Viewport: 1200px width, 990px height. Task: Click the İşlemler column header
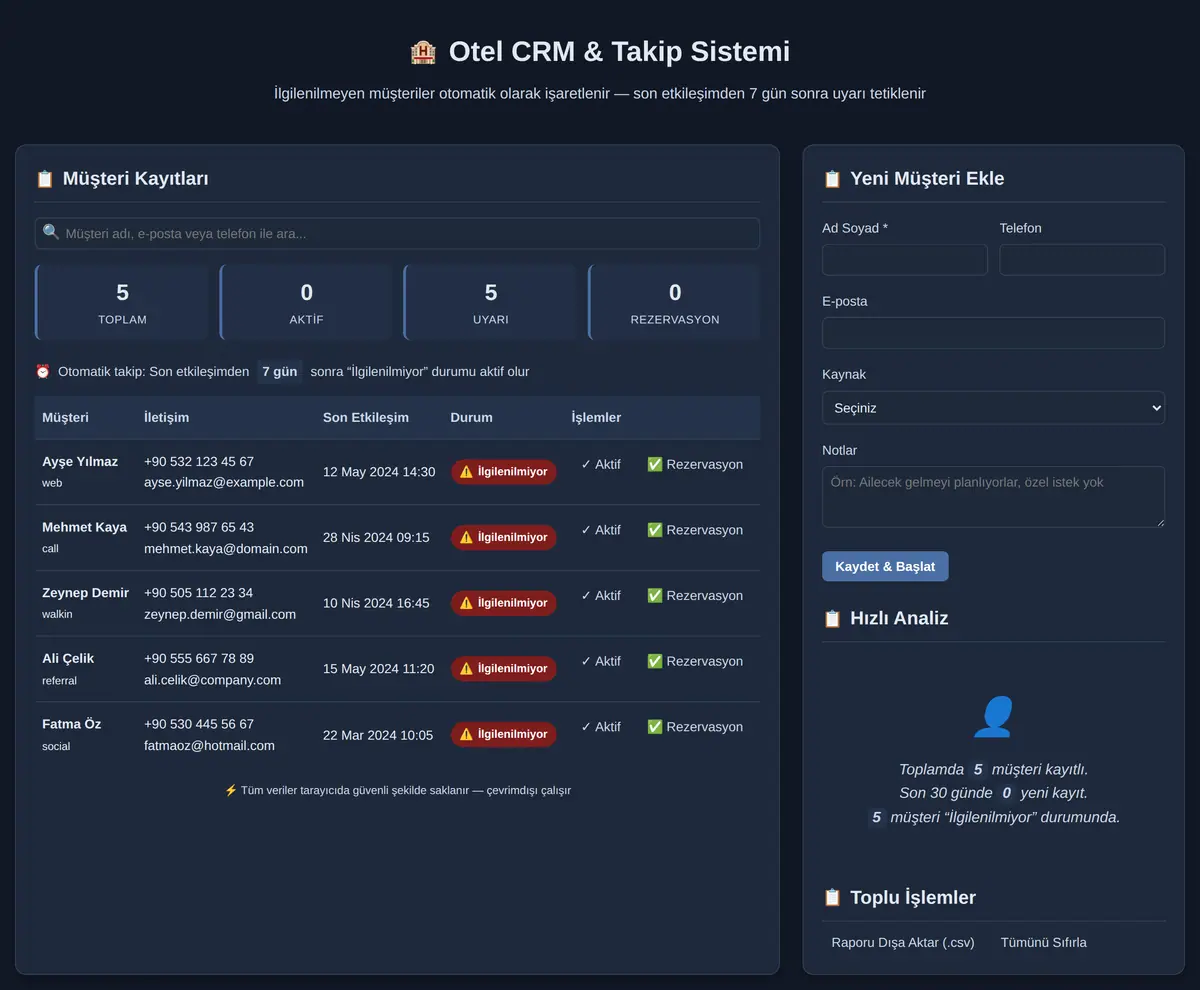[x=596, y=418]
